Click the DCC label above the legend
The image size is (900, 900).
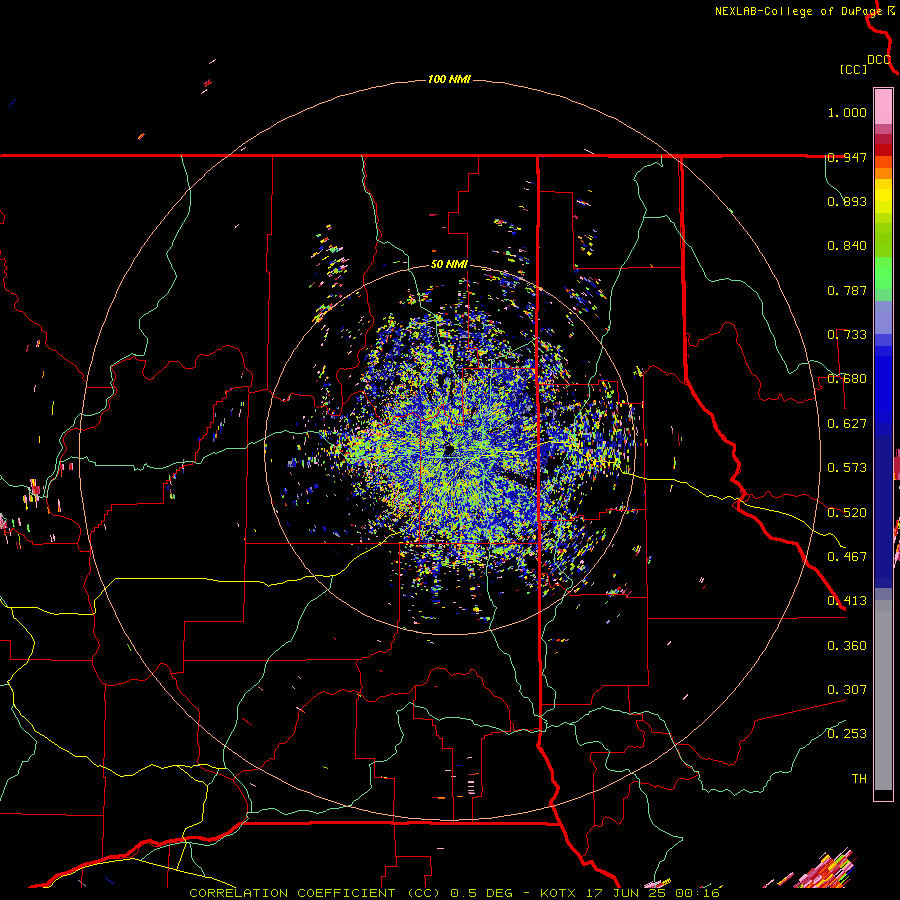point(878,60)
